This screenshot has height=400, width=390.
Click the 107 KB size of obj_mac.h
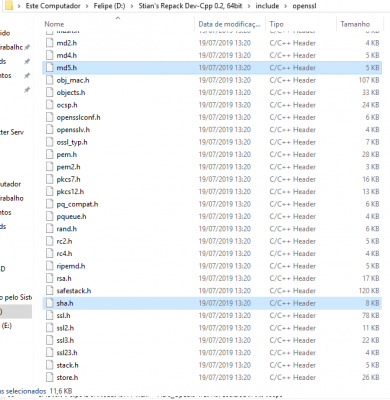(x=369, y=80)
